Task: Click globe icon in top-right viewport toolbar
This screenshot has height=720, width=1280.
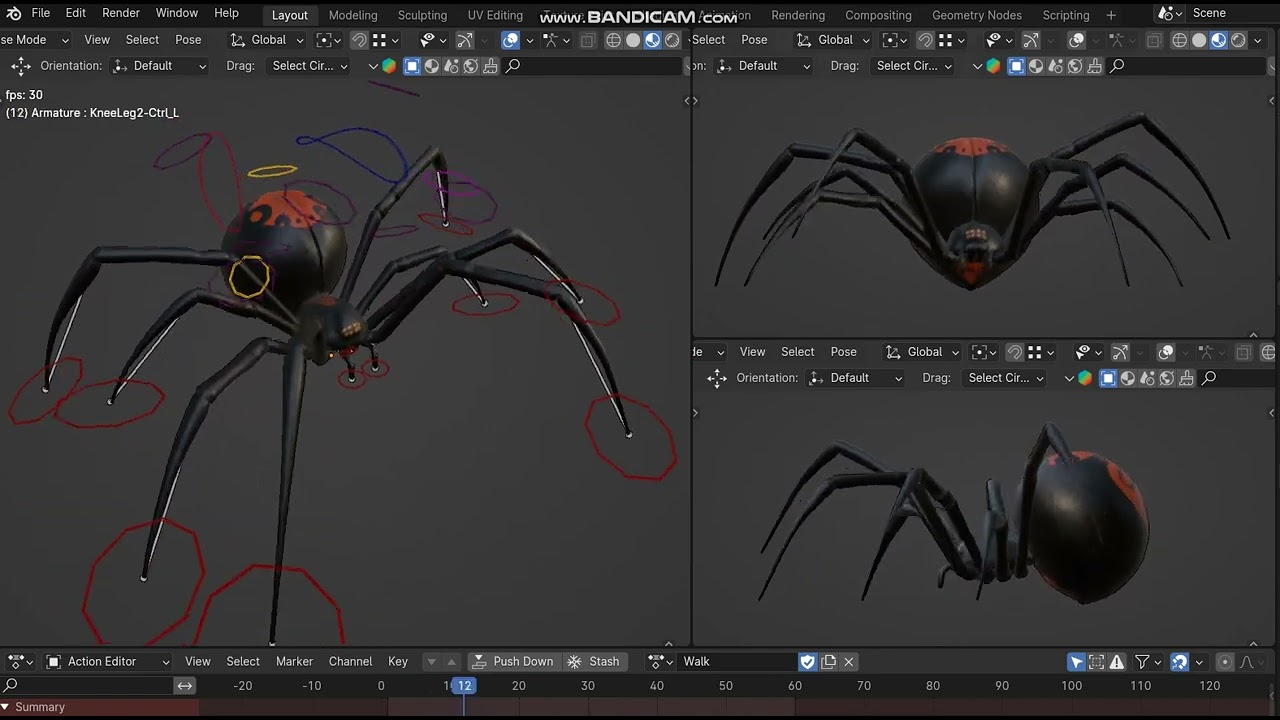Action: (1074, 66)
